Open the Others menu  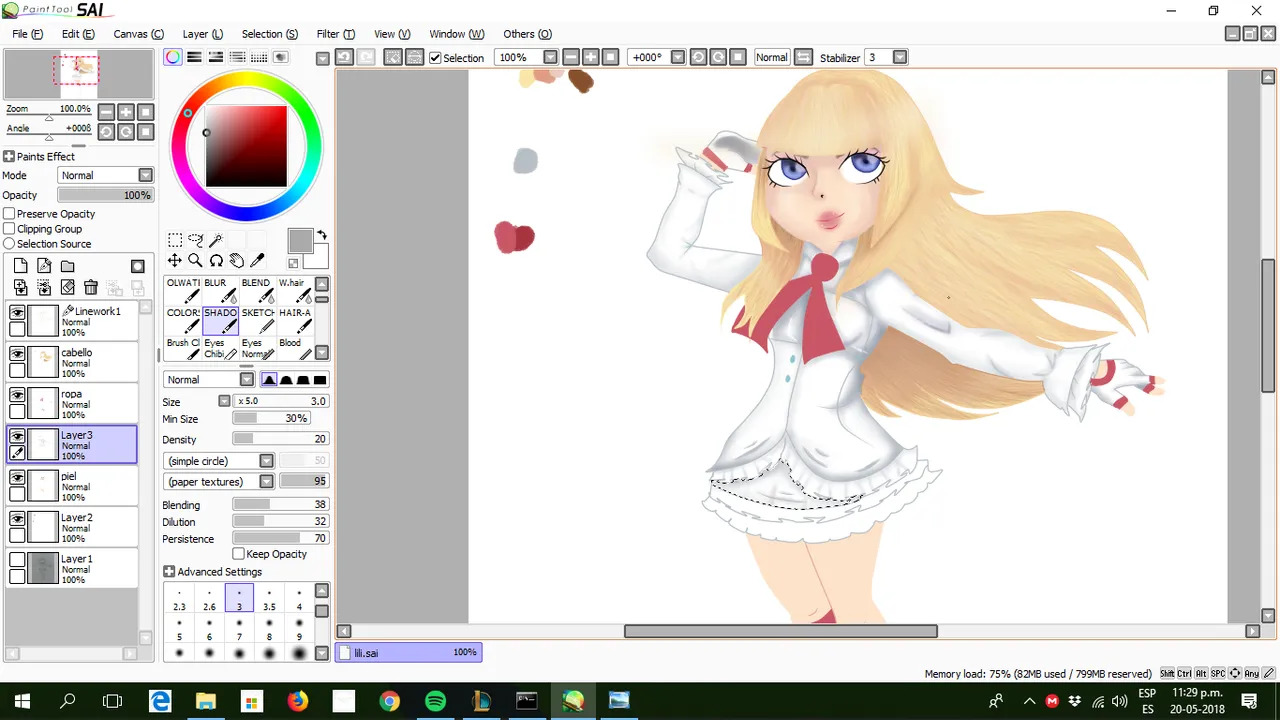(527, 34)
